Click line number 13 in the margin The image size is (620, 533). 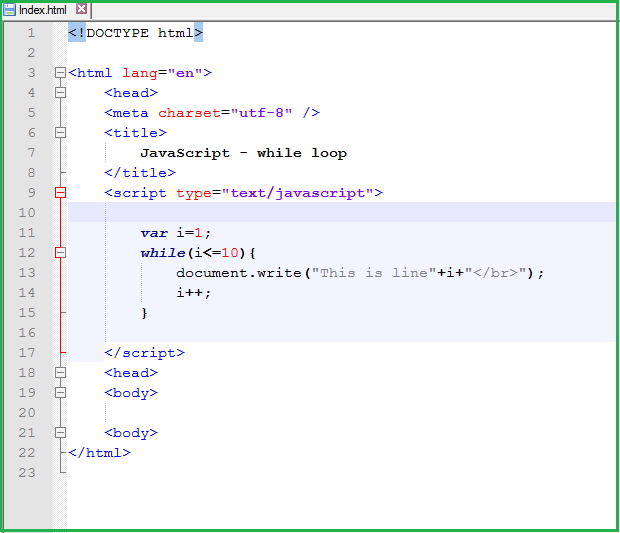(x=27, y=273)
